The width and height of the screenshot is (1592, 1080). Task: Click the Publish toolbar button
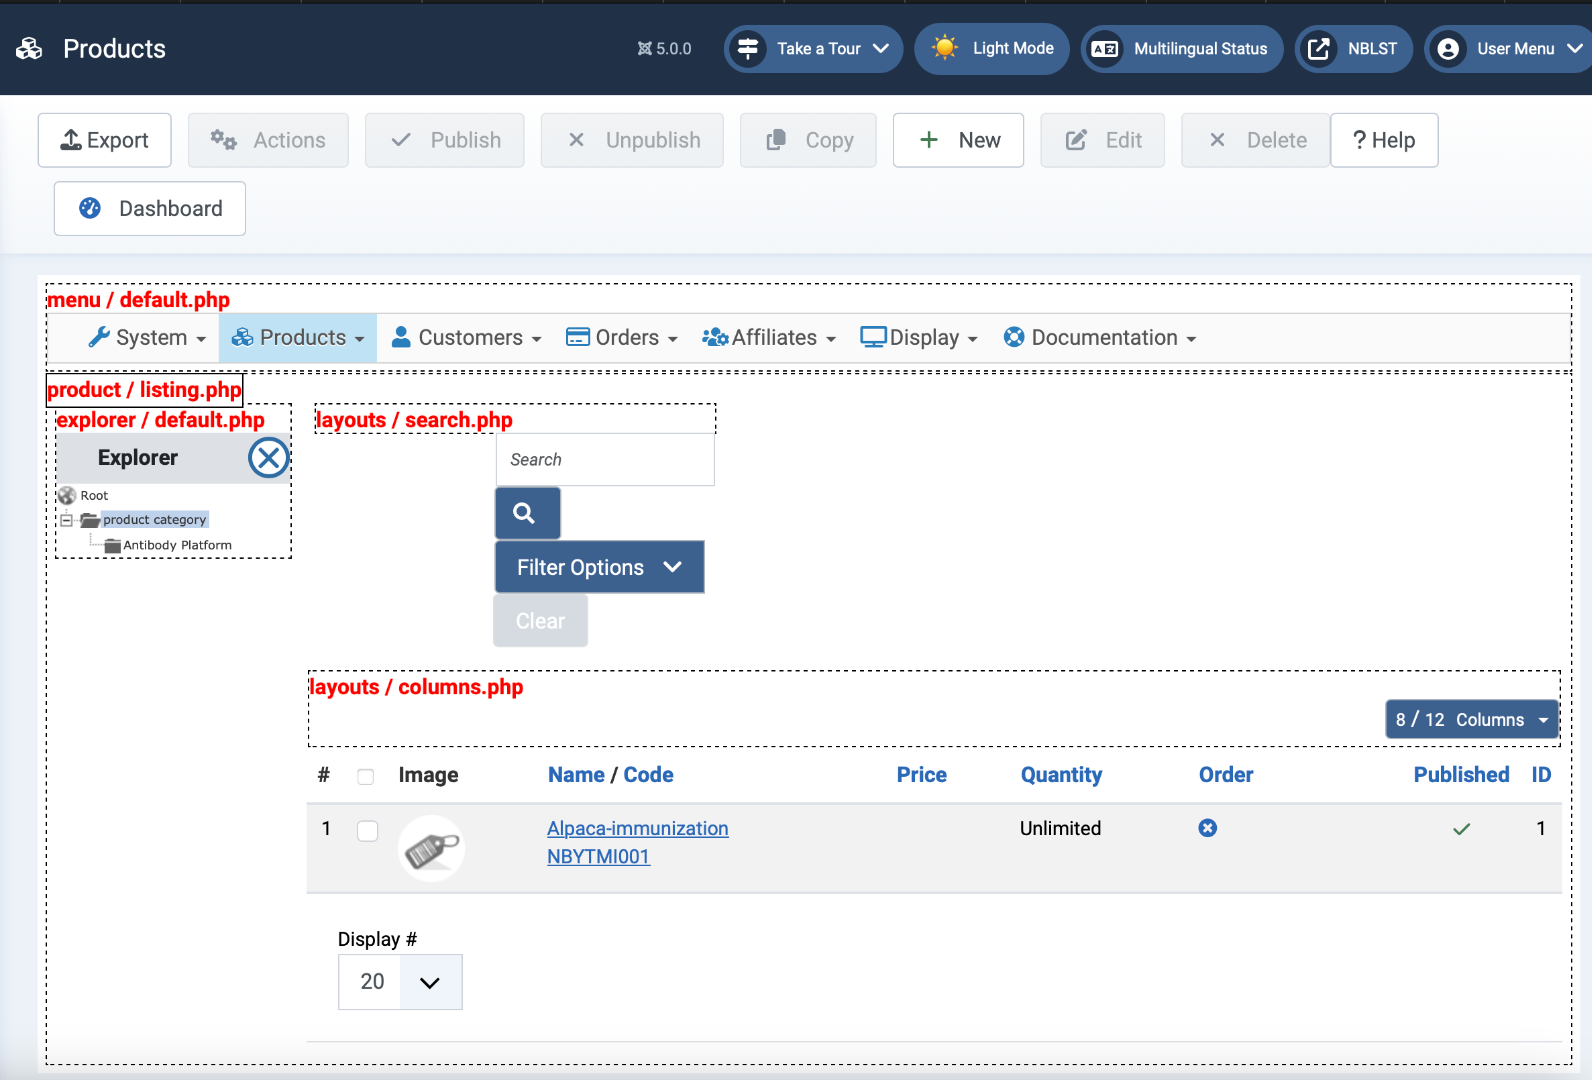coord(445,140)
